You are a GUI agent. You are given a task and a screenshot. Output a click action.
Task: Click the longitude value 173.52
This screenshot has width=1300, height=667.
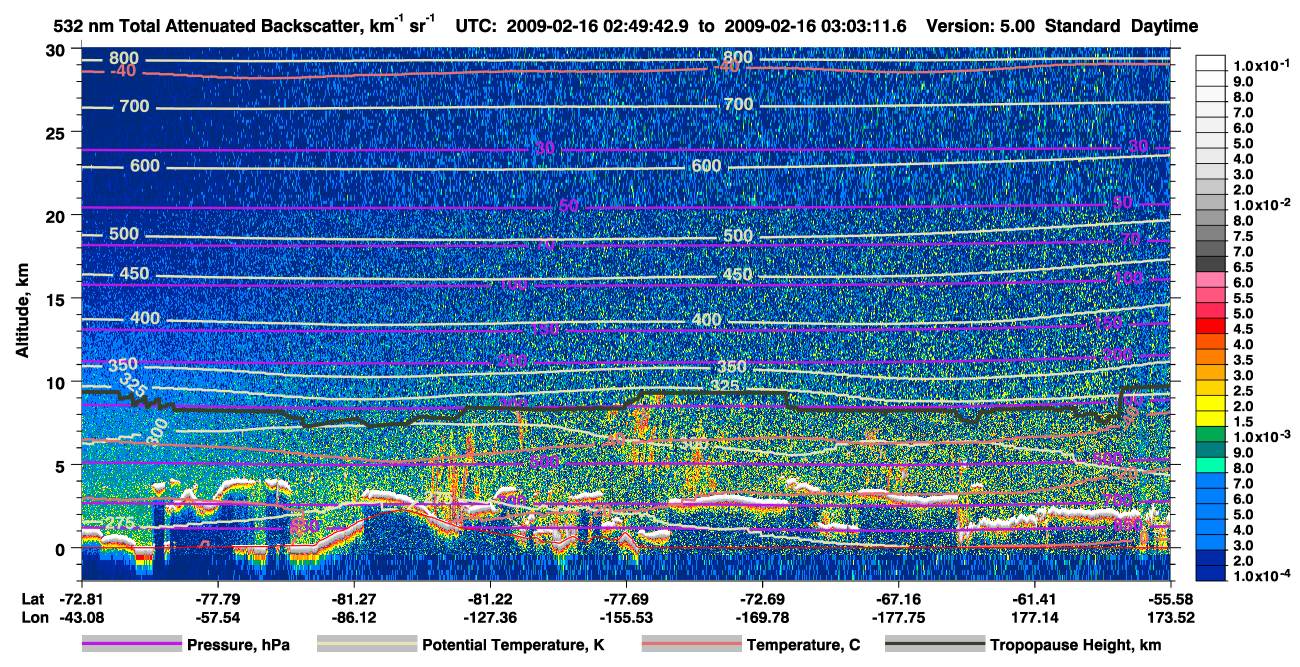(1170, 618)
